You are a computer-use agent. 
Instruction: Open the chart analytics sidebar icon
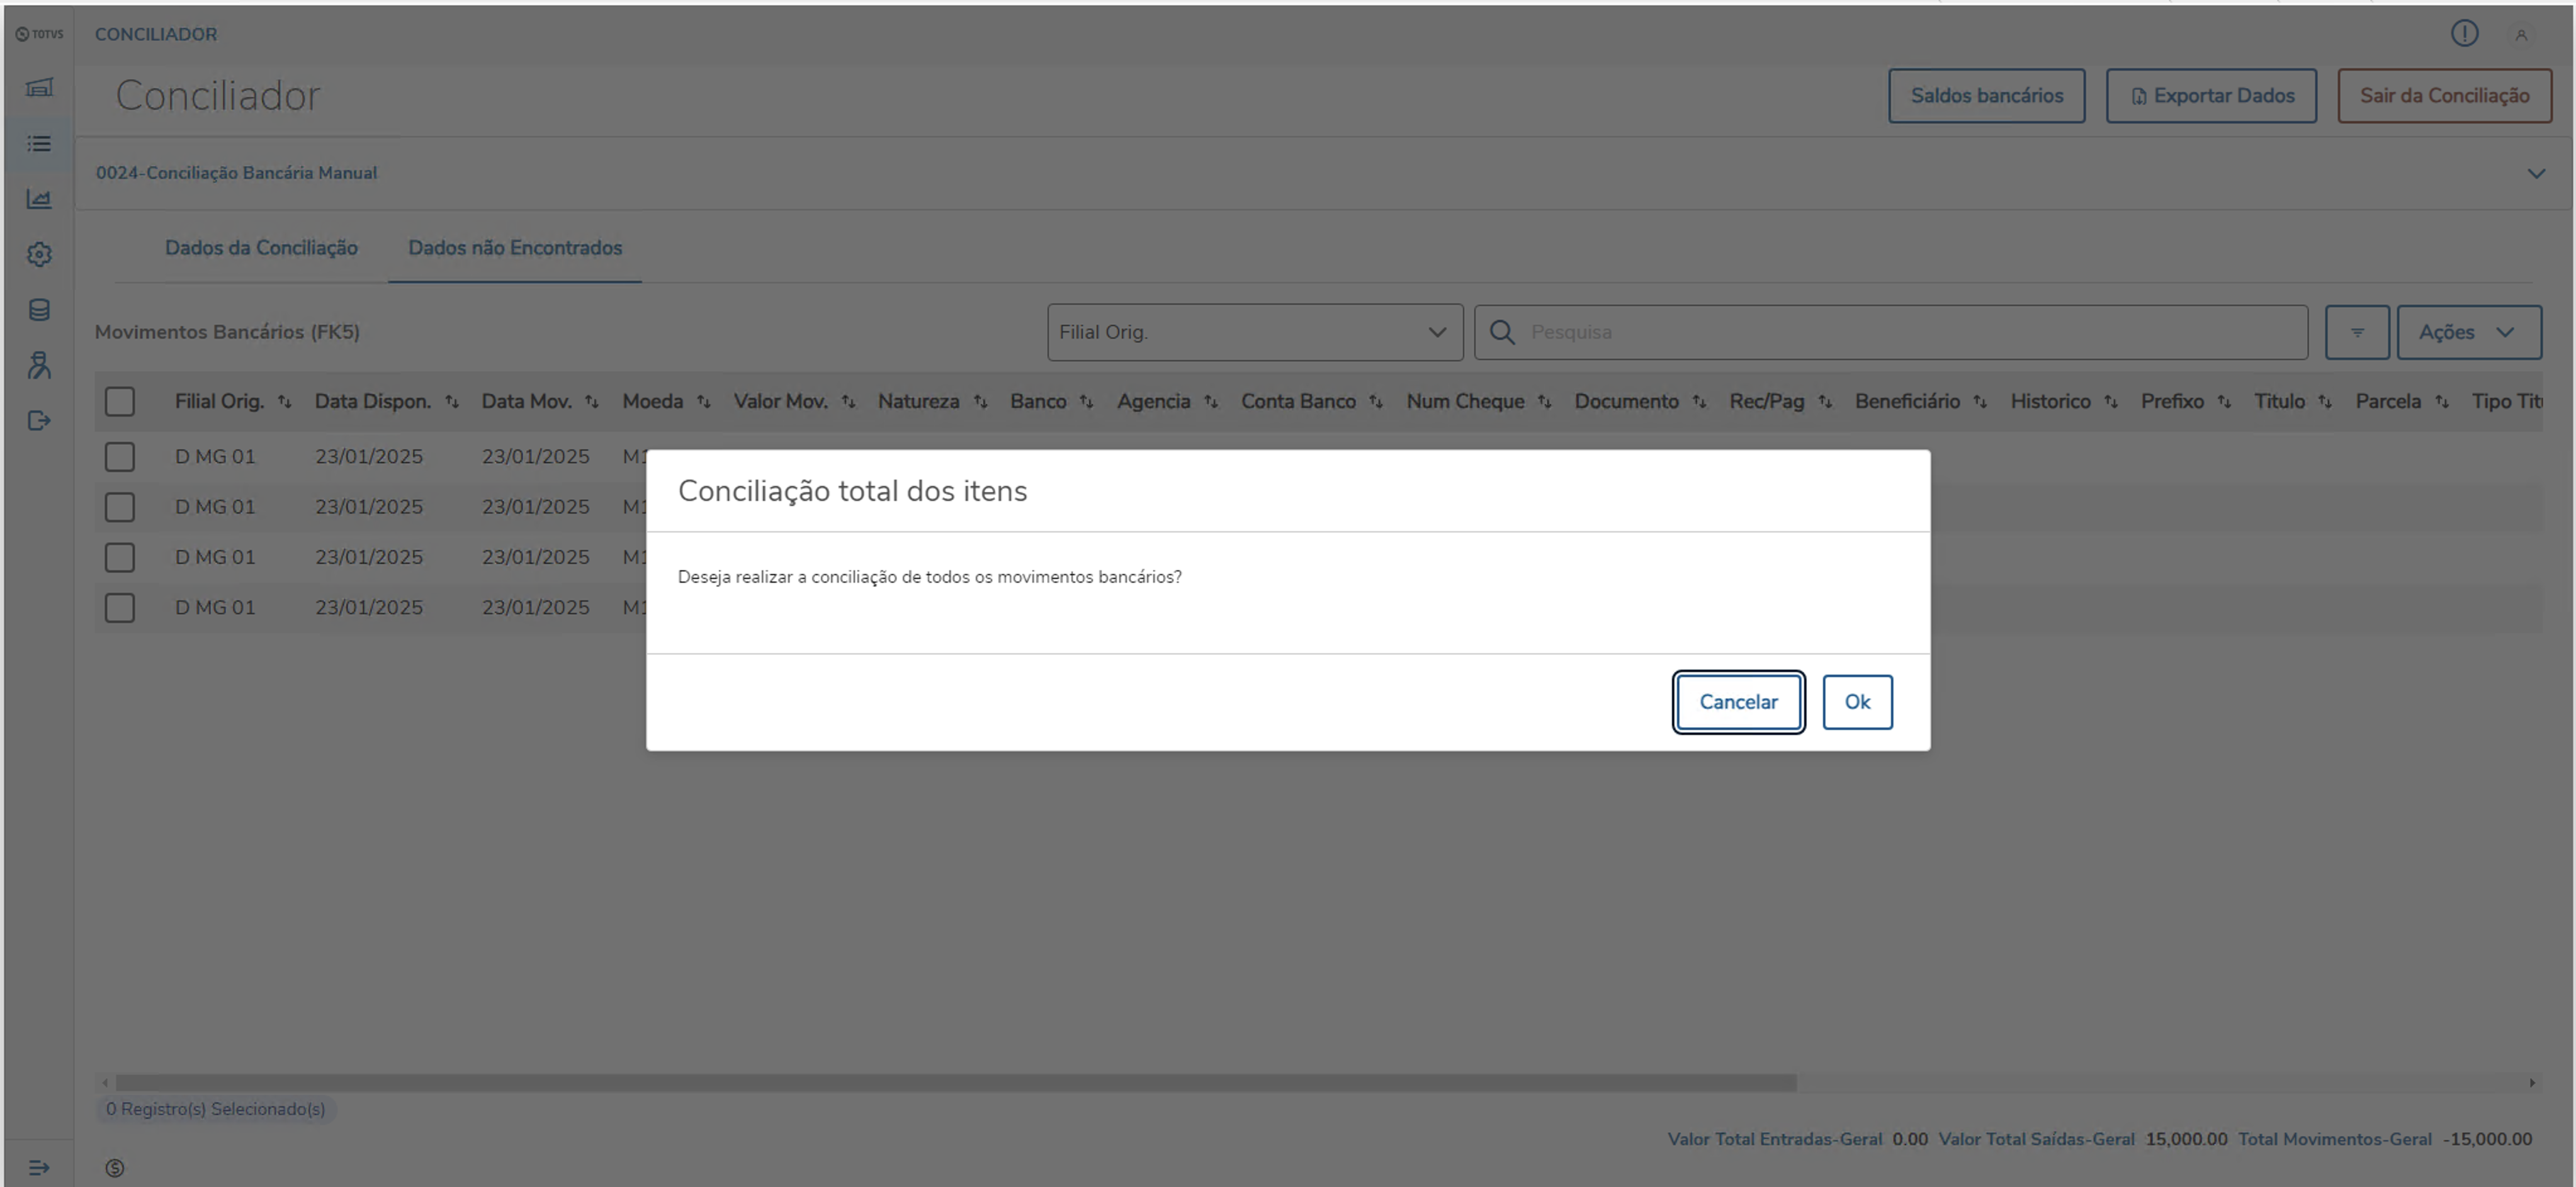[39, 199]
